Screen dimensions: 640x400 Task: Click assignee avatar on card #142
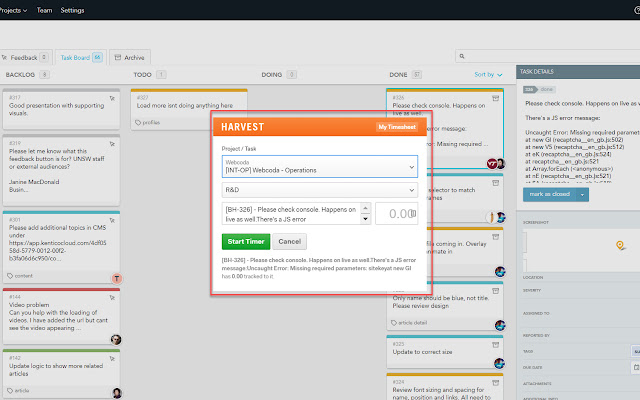117,393
